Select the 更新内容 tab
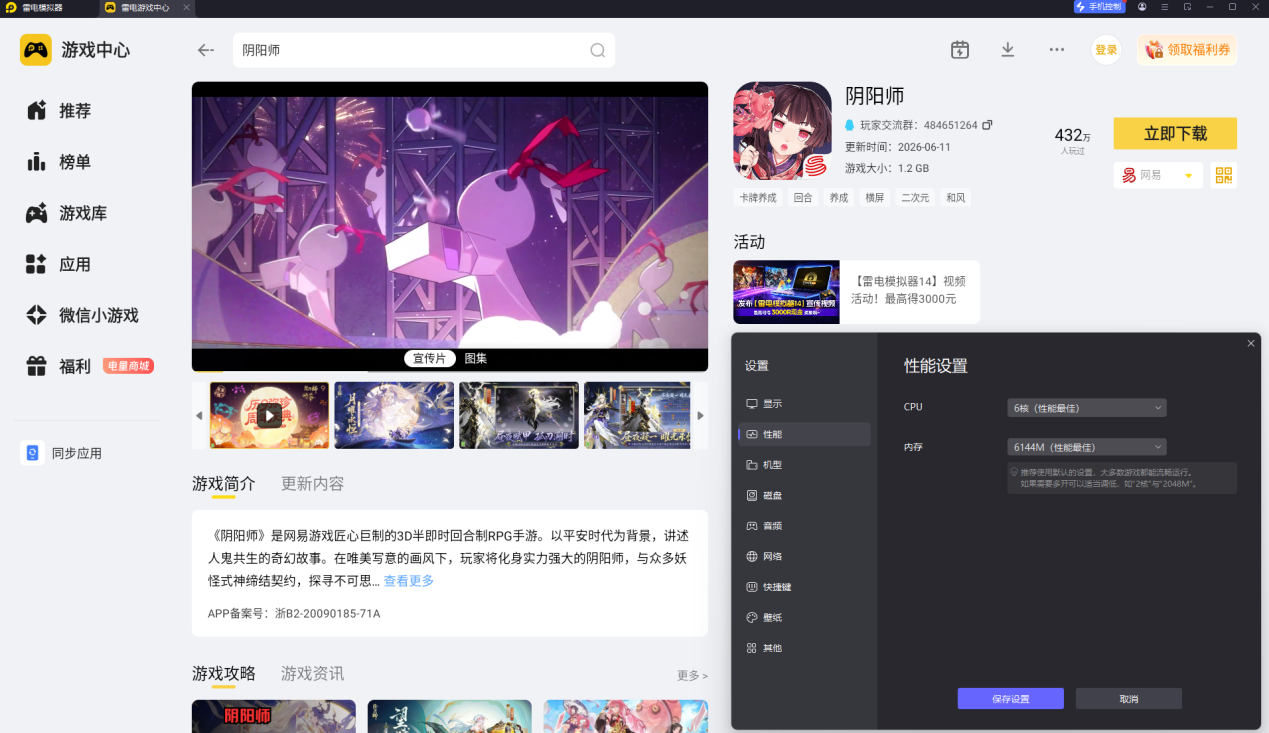The height and width of the screenshot is (733, 1269). pyautogui.click(x=313, y=483)
